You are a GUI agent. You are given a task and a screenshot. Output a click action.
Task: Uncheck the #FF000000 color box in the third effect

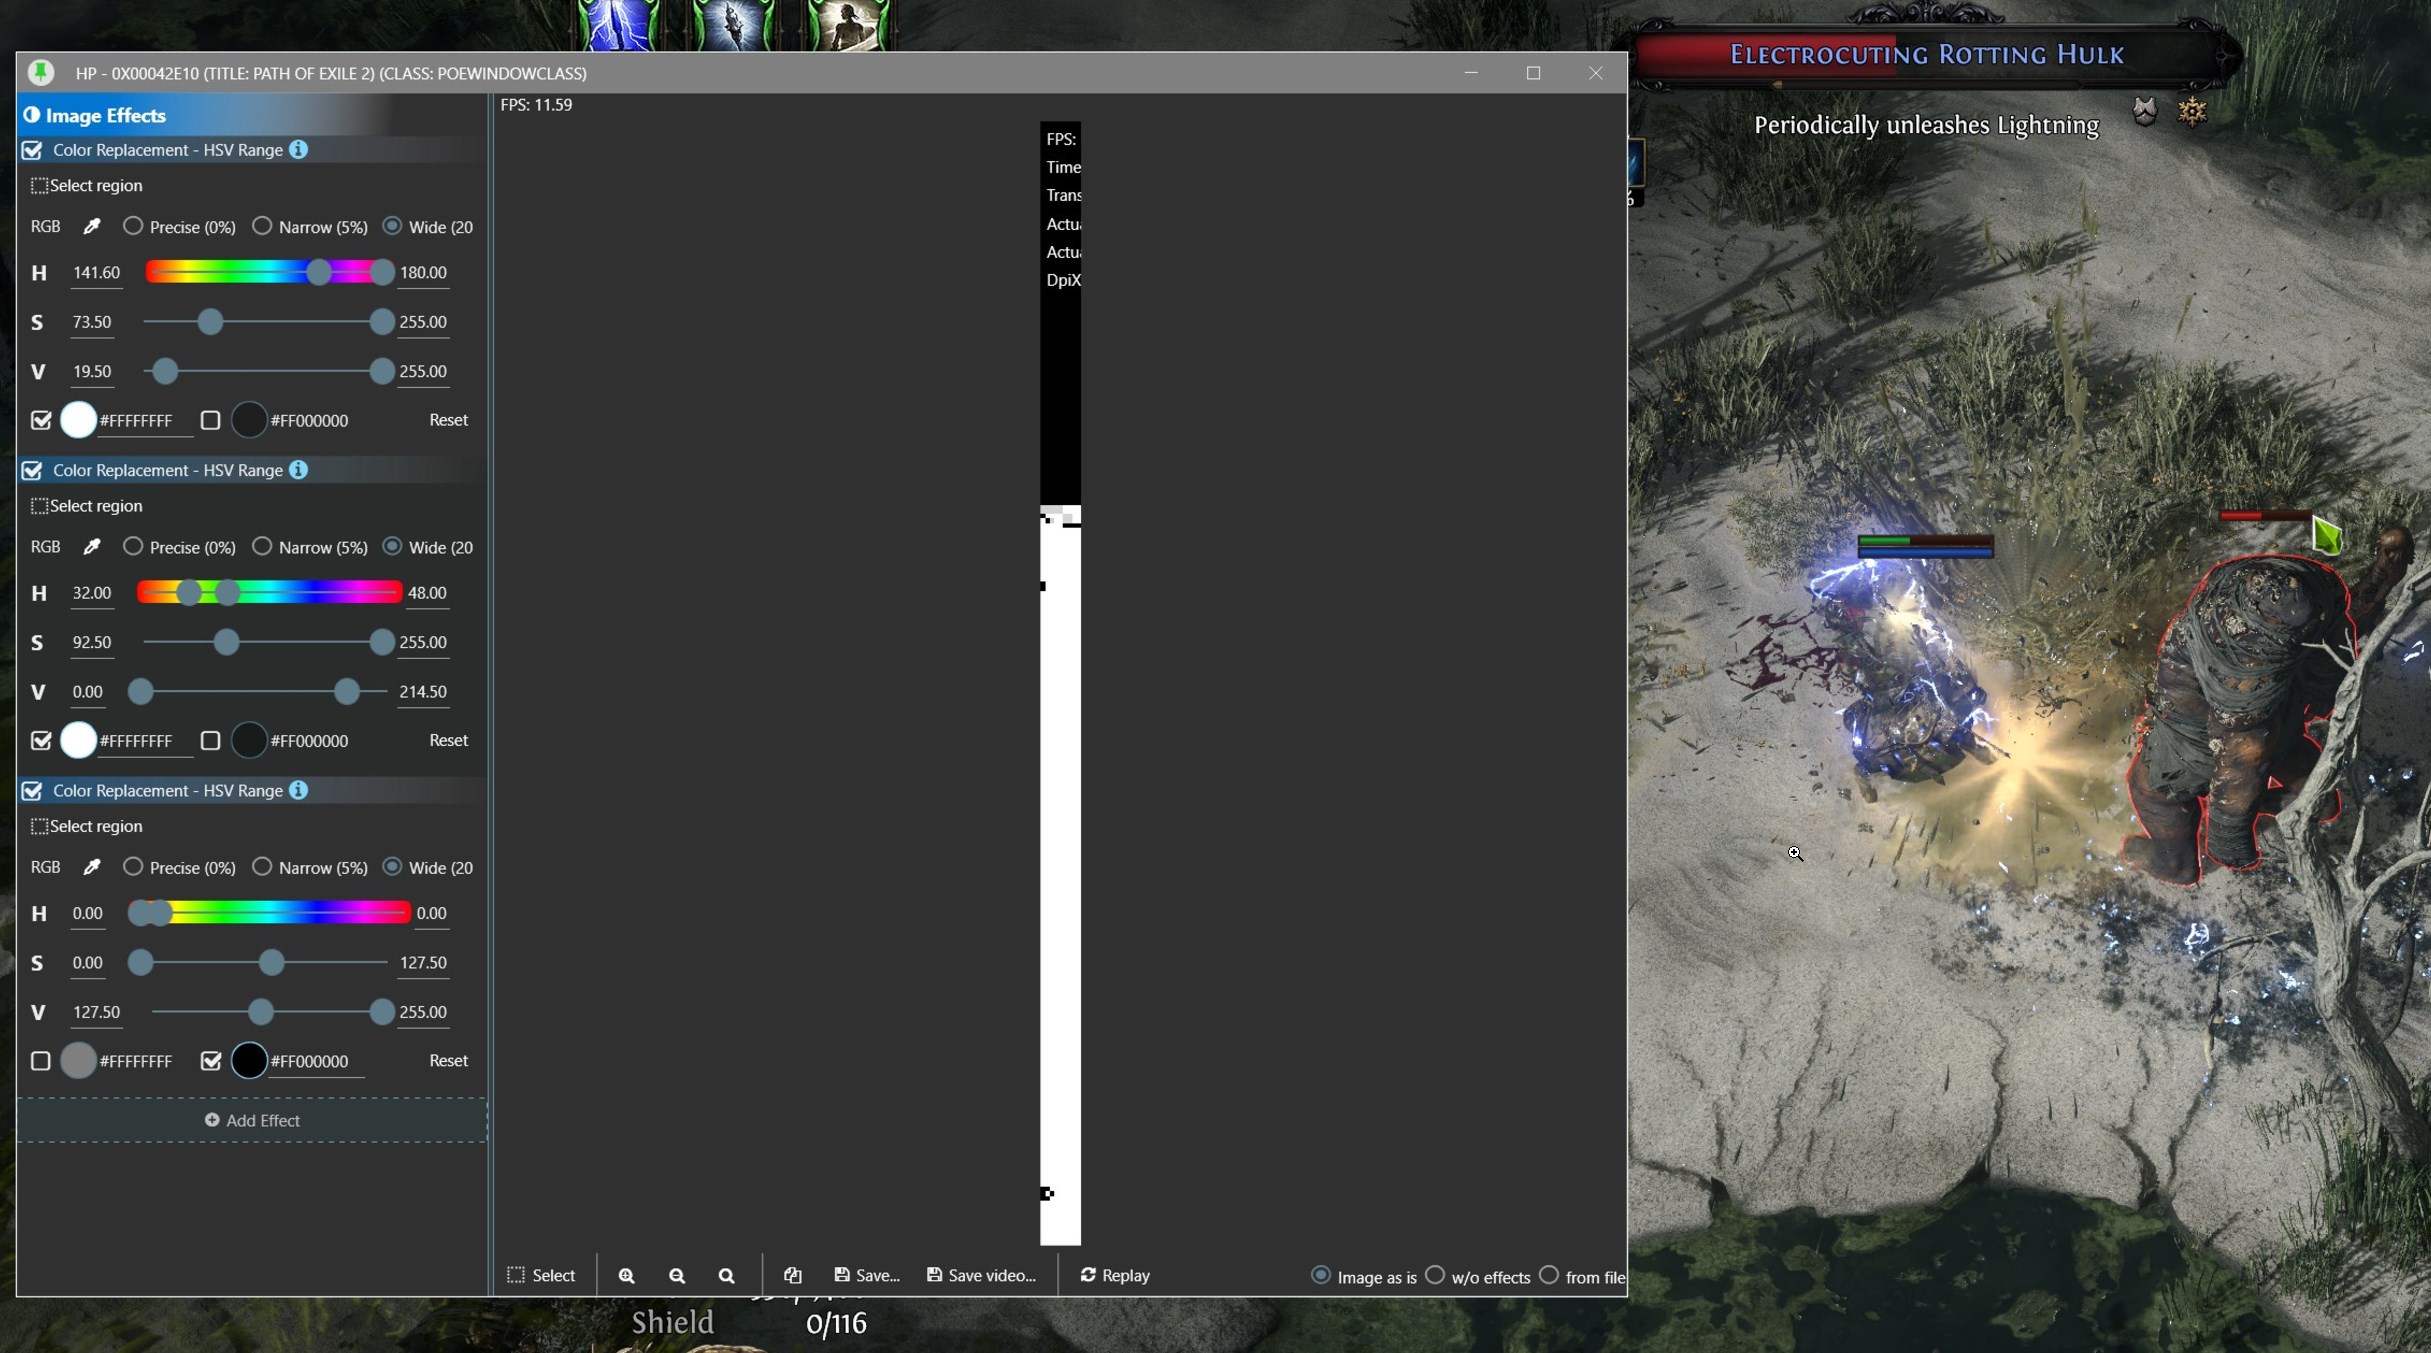[210, 1061]
